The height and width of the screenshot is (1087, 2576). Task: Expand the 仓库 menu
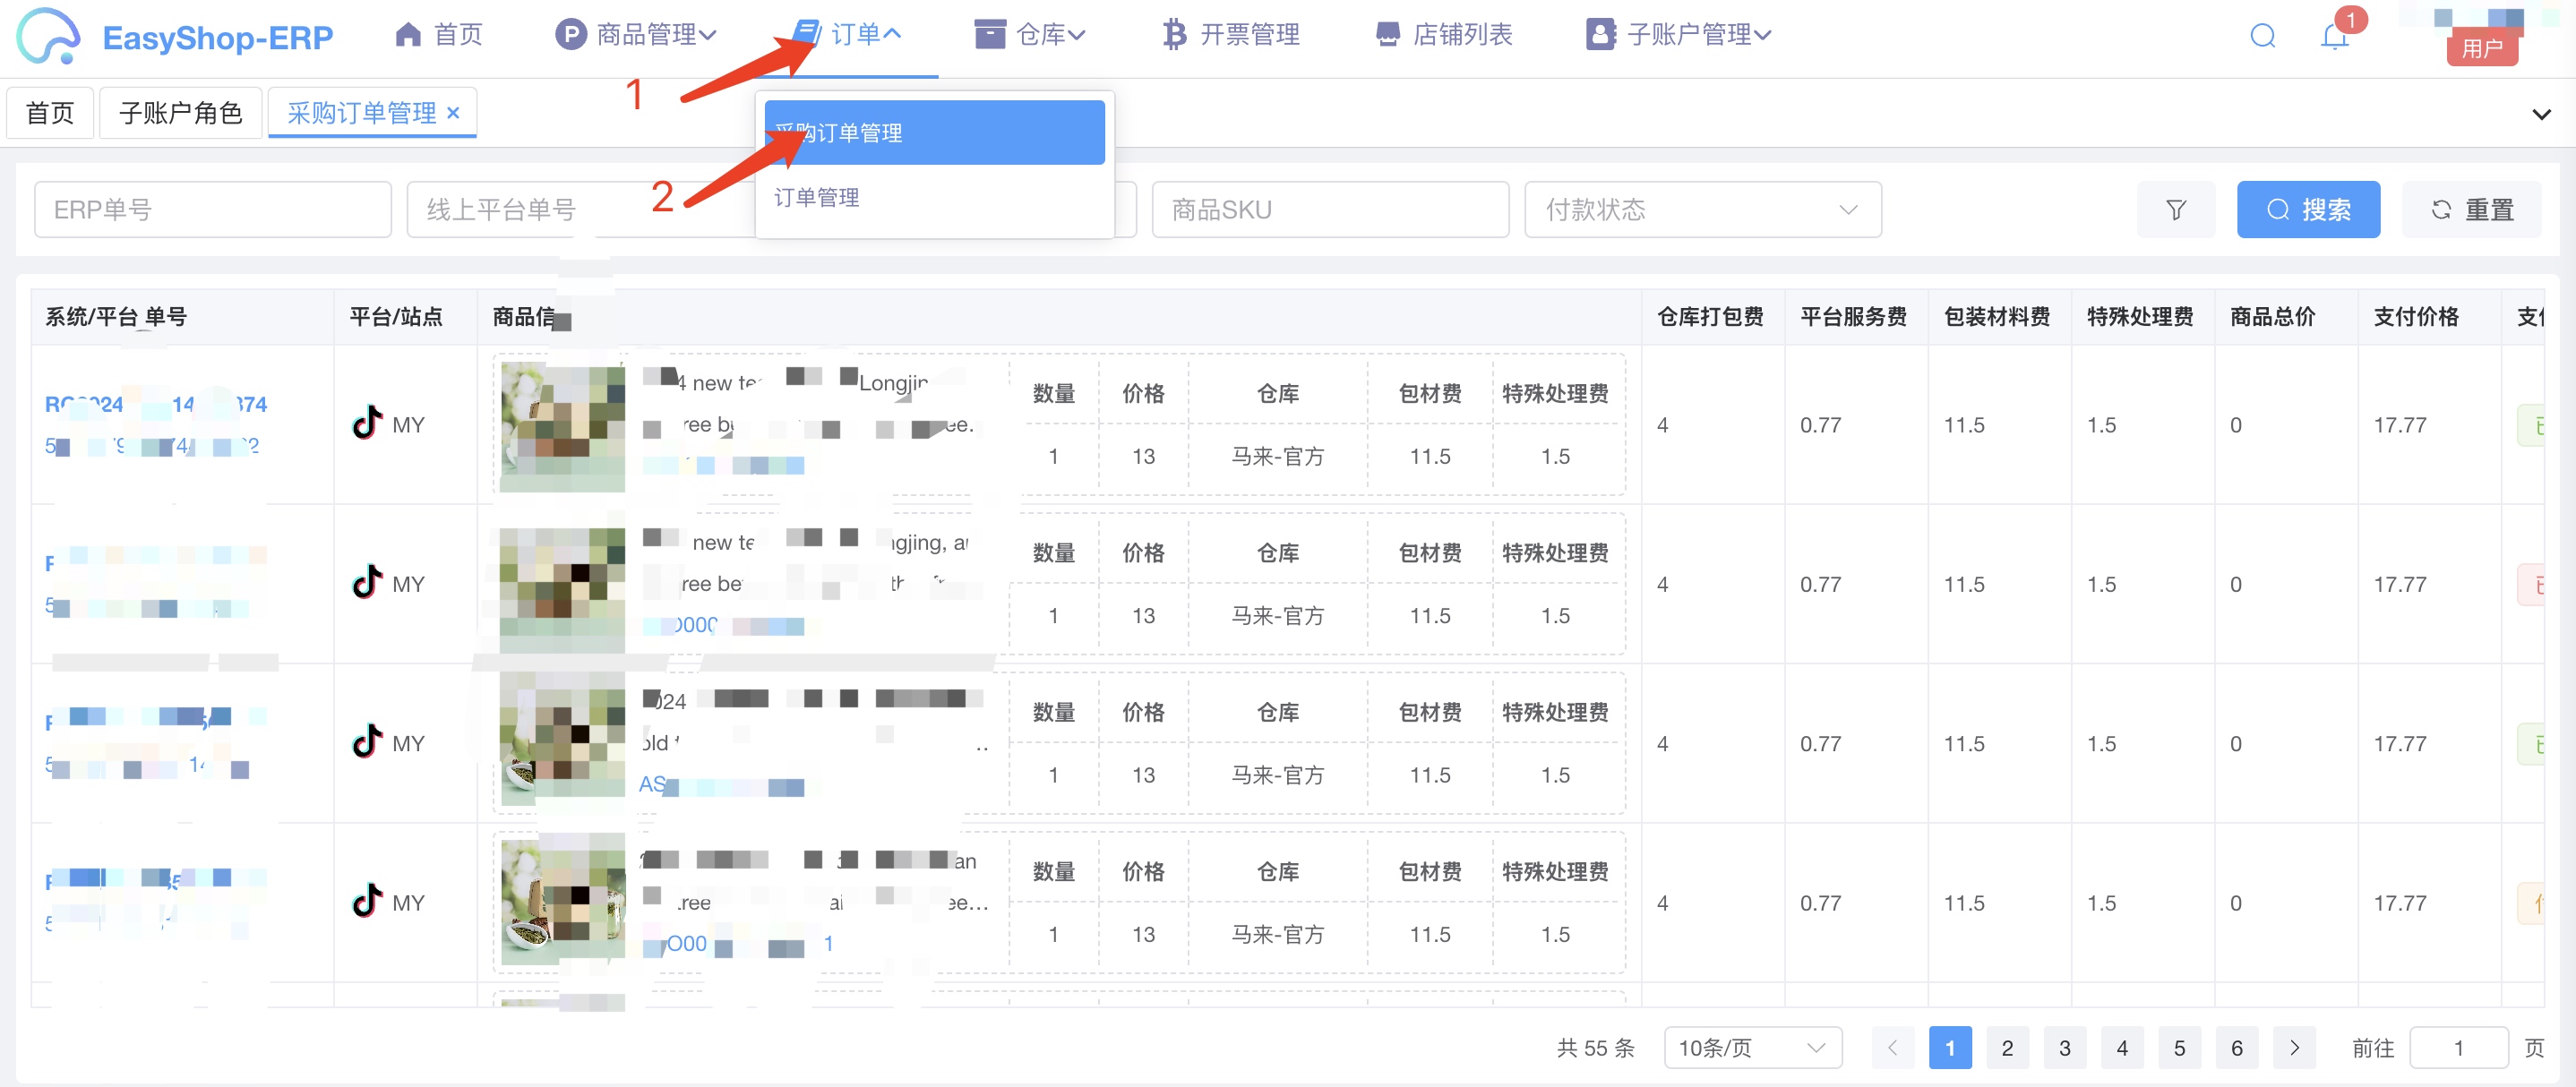point(1030,35)
